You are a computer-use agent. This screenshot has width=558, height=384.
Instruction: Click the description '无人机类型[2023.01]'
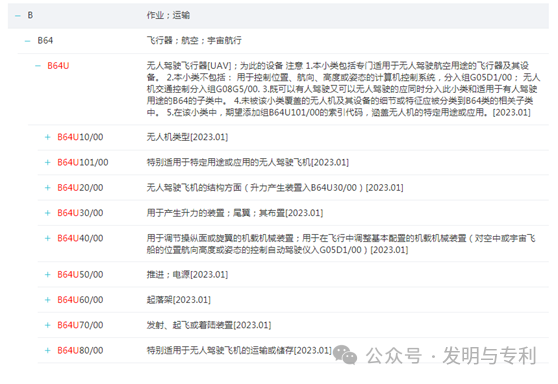pyautogui.click(x=187, y=137)
